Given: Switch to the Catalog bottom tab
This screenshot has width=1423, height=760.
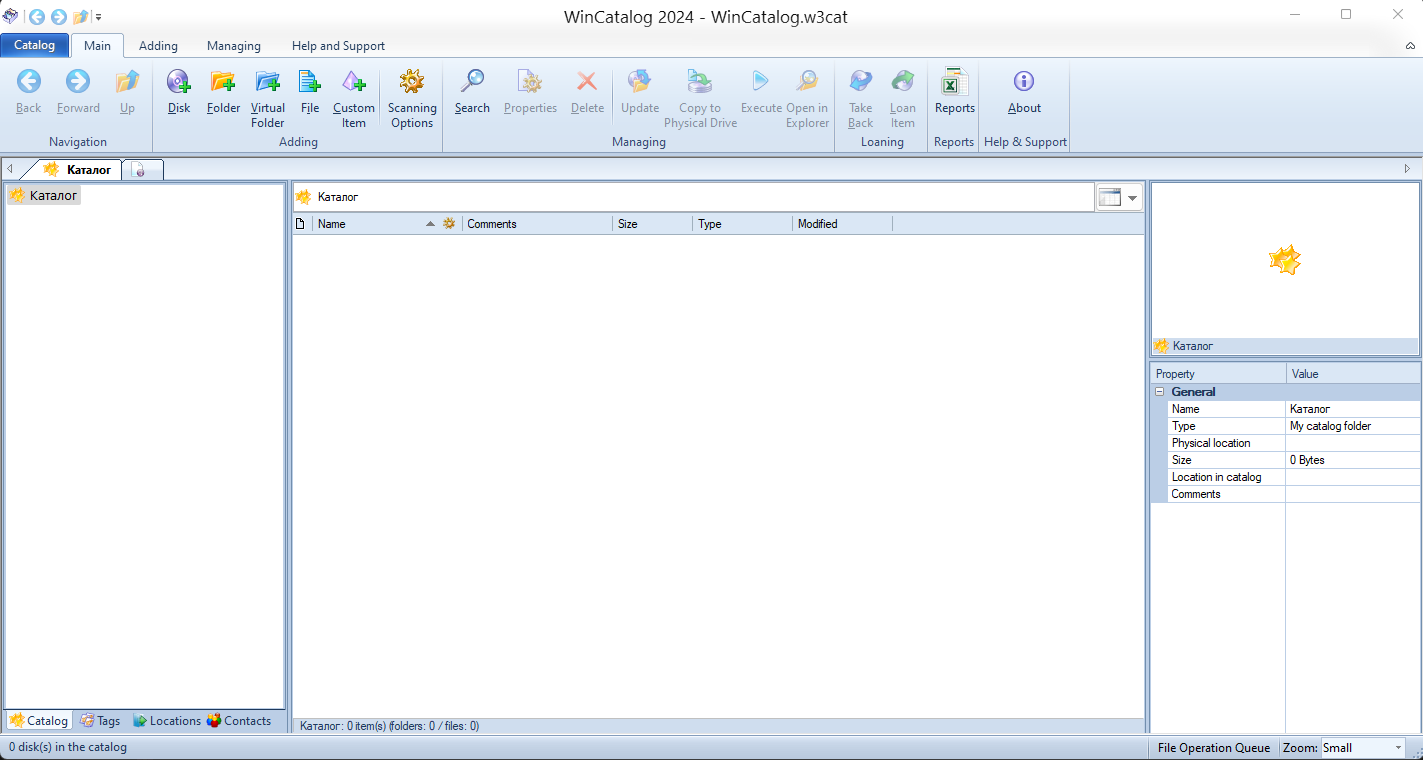Looking at the screenshot, I should [39, 720].
